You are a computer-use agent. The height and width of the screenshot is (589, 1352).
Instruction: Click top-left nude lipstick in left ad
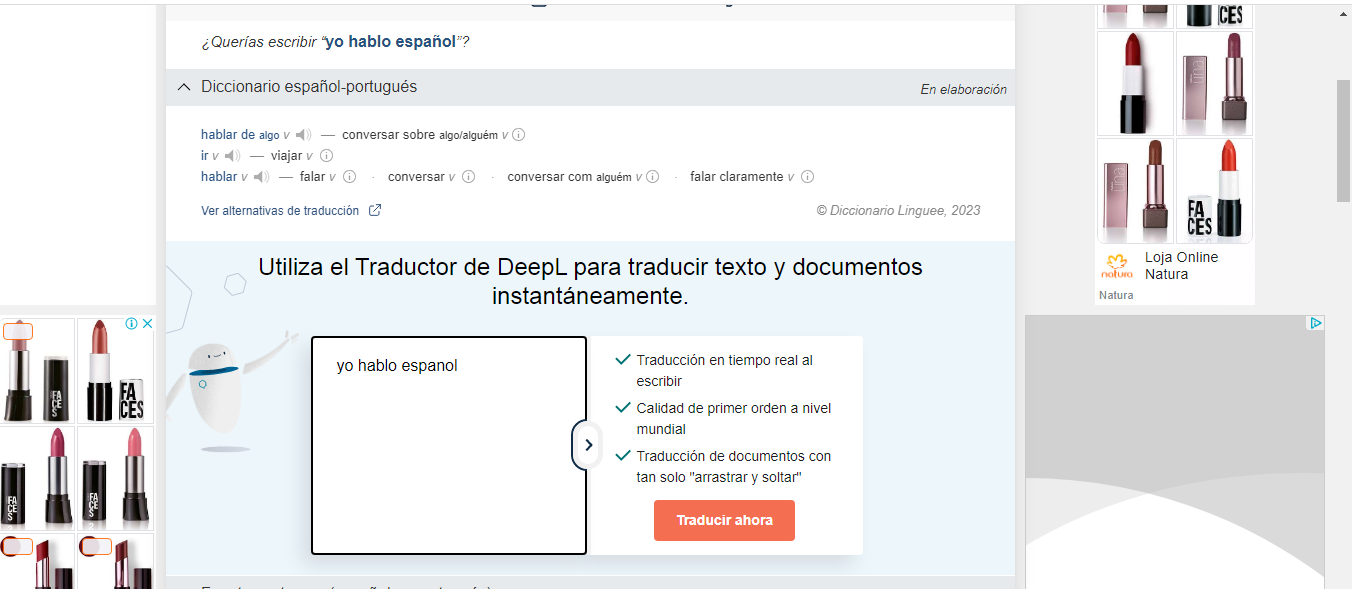[x=37, y=371]
